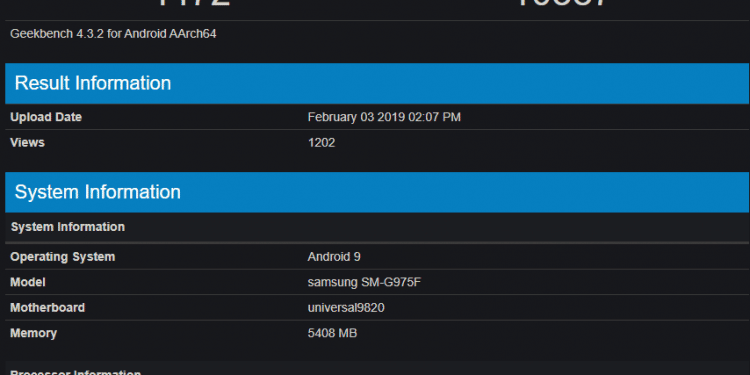Select the Operating System label

tap(63, 257)
